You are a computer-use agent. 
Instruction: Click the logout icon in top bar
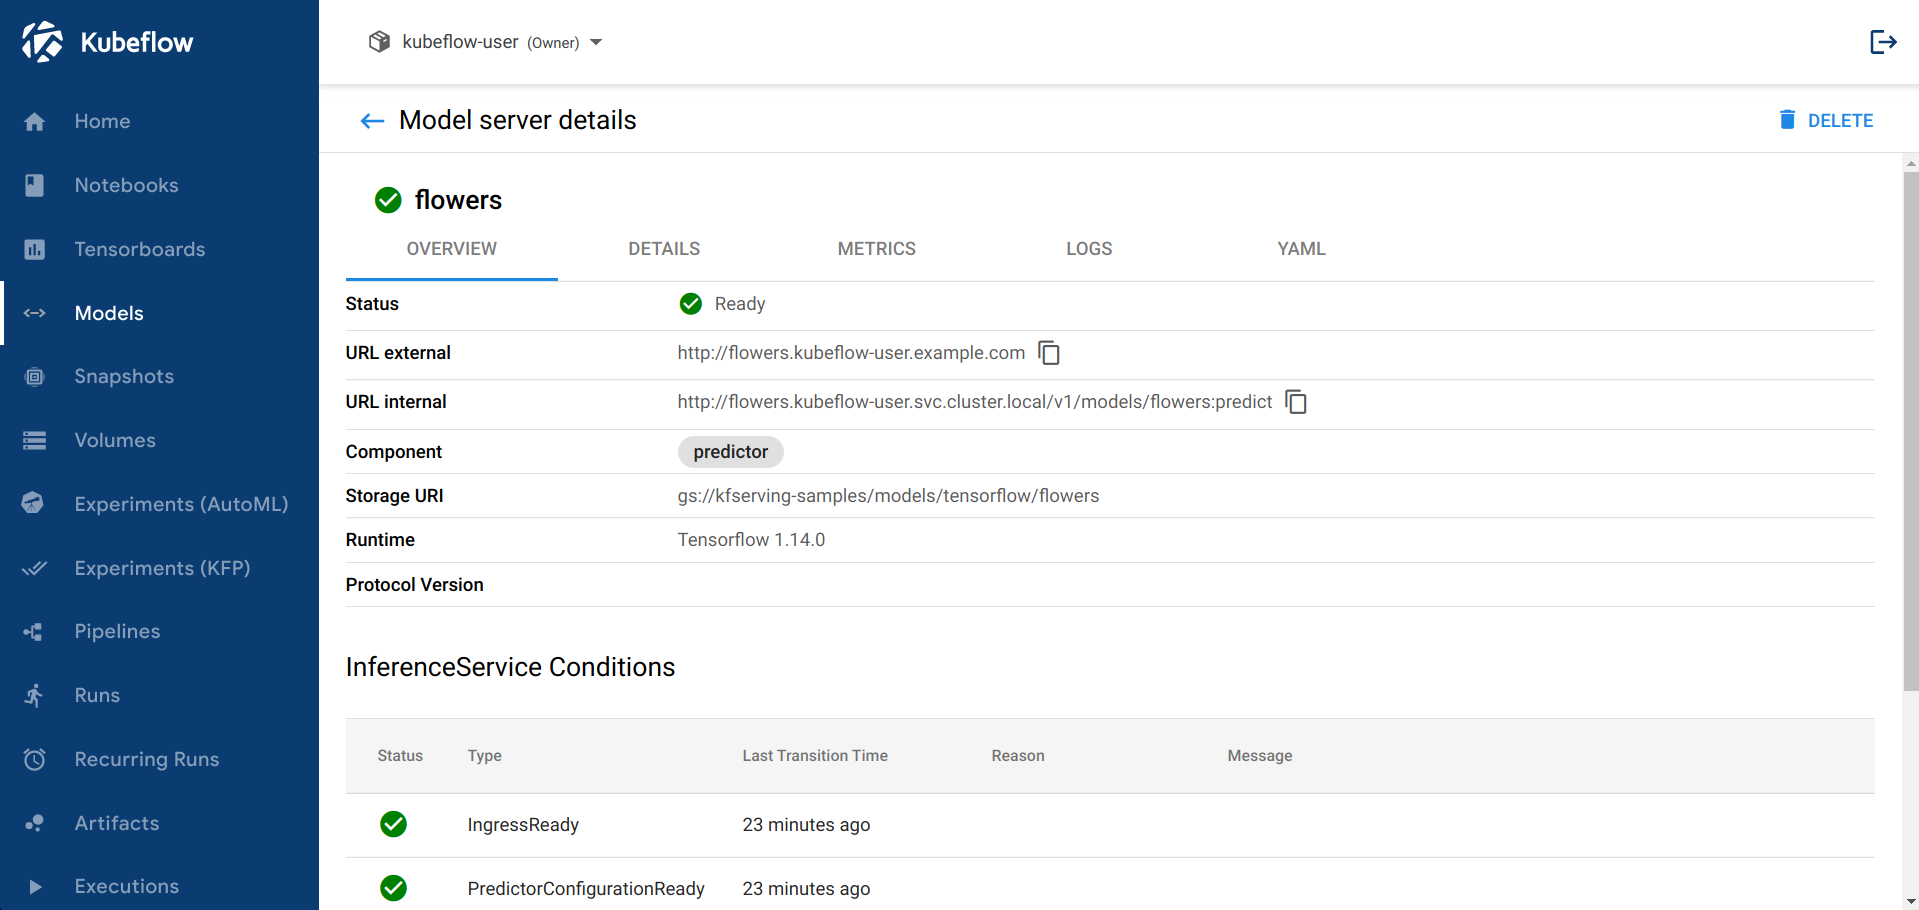pyautogui.click(x=1883, y=41)
